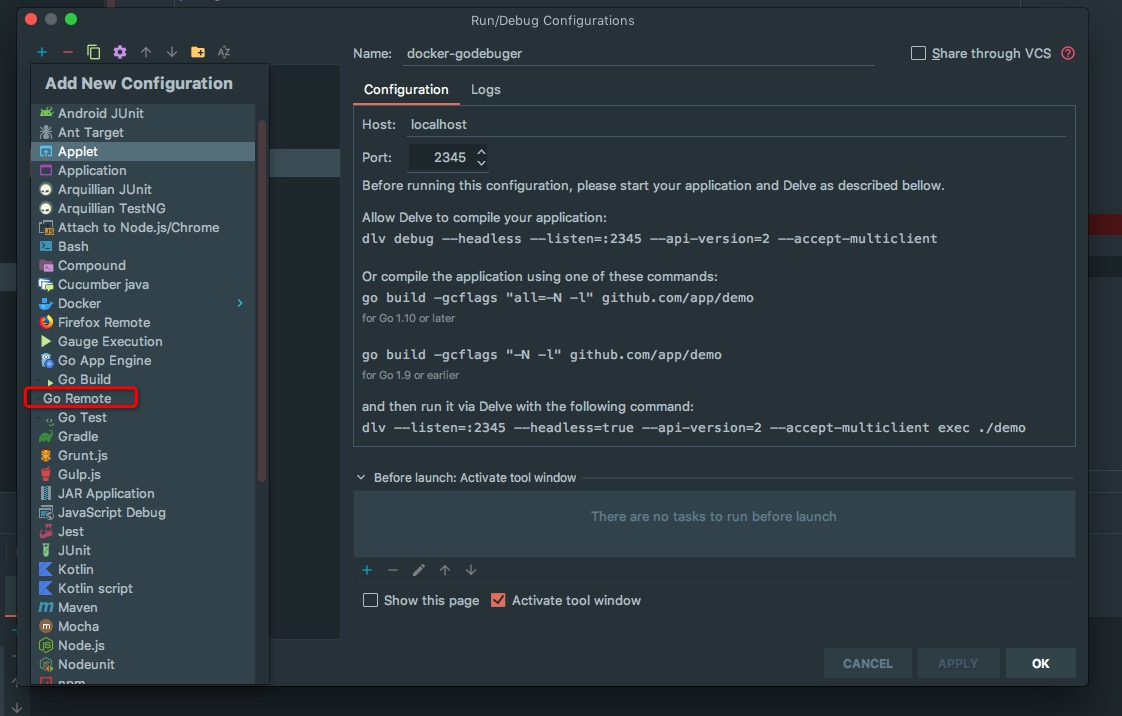Move configuration up with the arrow icon
The height and width of the screenshot is (716, 1122).
(x=145, y=51)
